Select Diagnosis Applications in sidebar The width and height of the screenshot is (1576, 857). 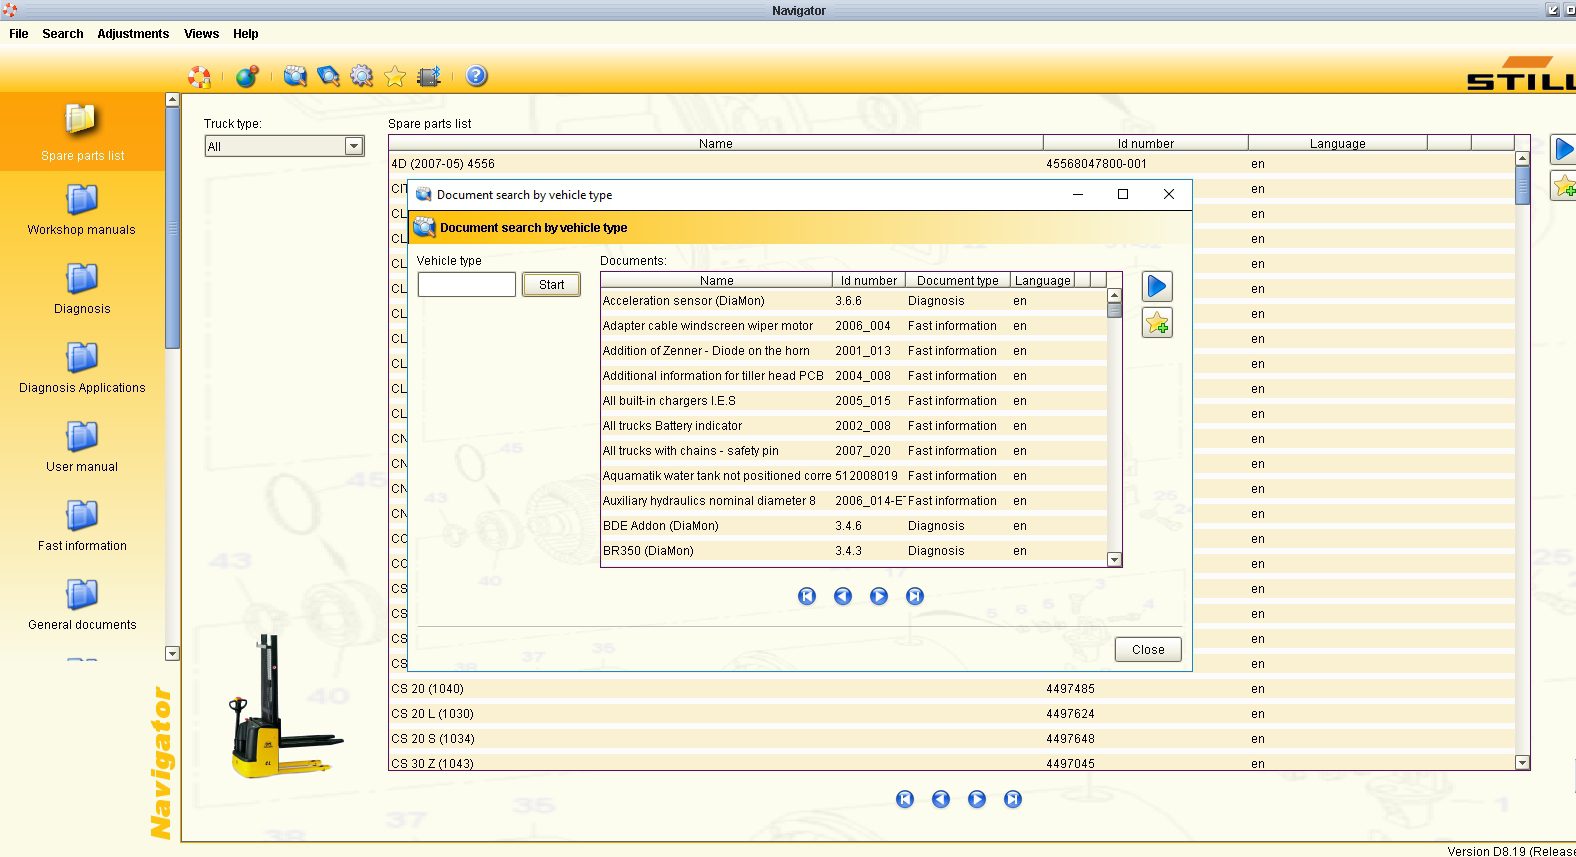(x=82, y=368)
